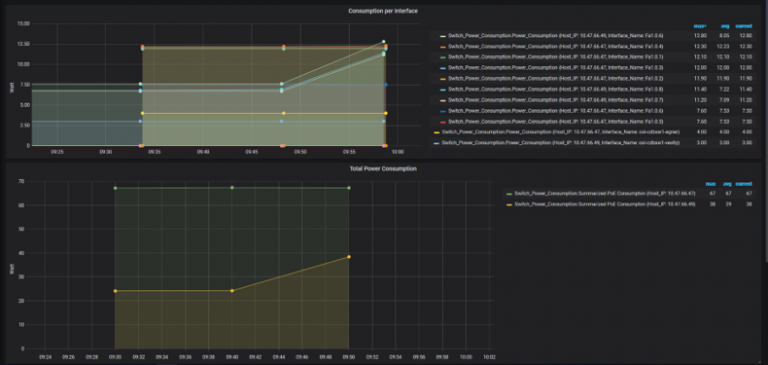The width and height of the screenshot is (768, 365).
Task: Open color swatch of Fa1.0.7 series
Action: [x=443, y=100]
